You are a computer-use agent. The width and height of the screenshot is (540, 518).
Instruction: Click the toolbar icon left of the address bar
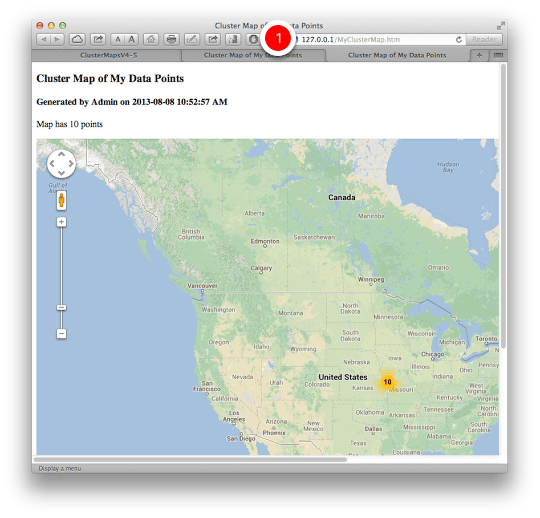(x=253, y=40)
